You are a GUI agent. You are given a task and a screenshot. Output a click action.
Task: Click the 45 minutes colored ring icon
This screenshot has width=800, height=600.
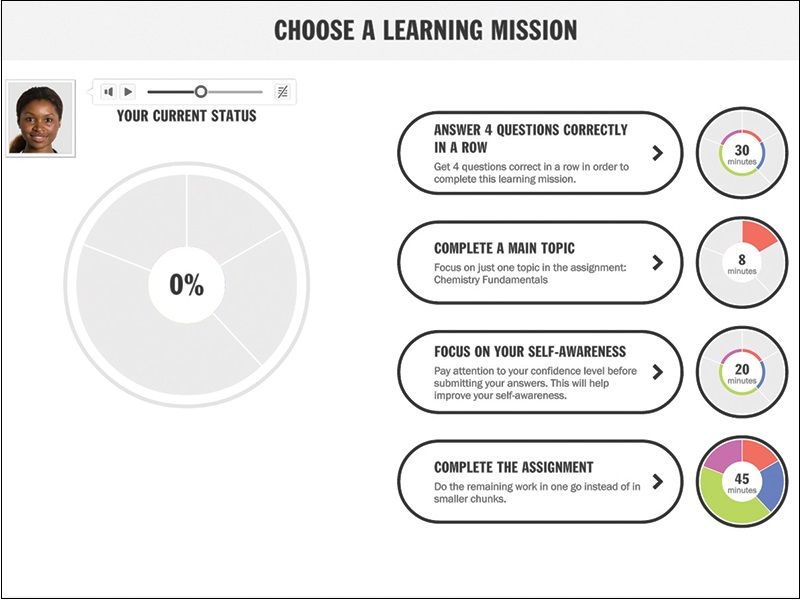(x=742, y=483)
